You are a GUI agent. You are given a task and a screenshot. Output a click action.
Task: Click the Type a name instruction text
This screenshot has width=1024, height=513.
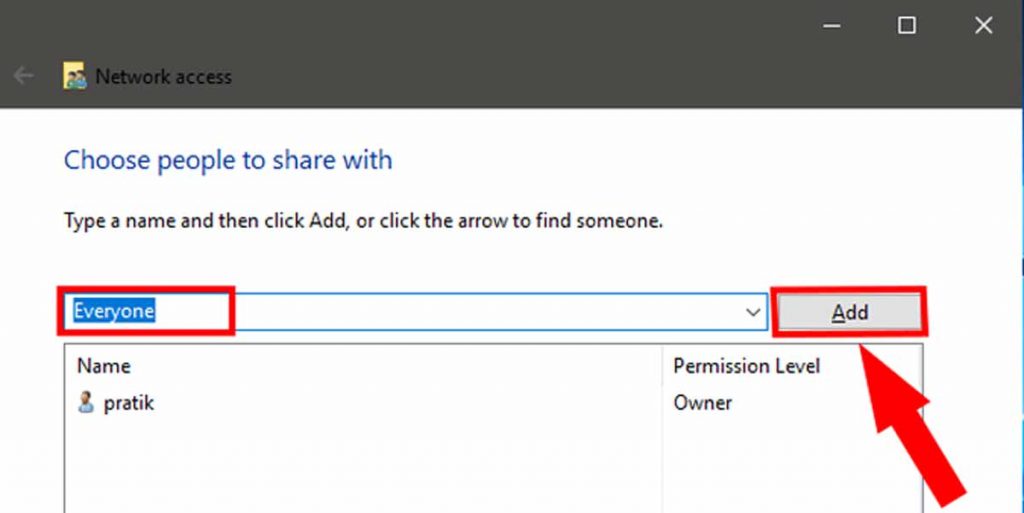(x=363, y=221)
